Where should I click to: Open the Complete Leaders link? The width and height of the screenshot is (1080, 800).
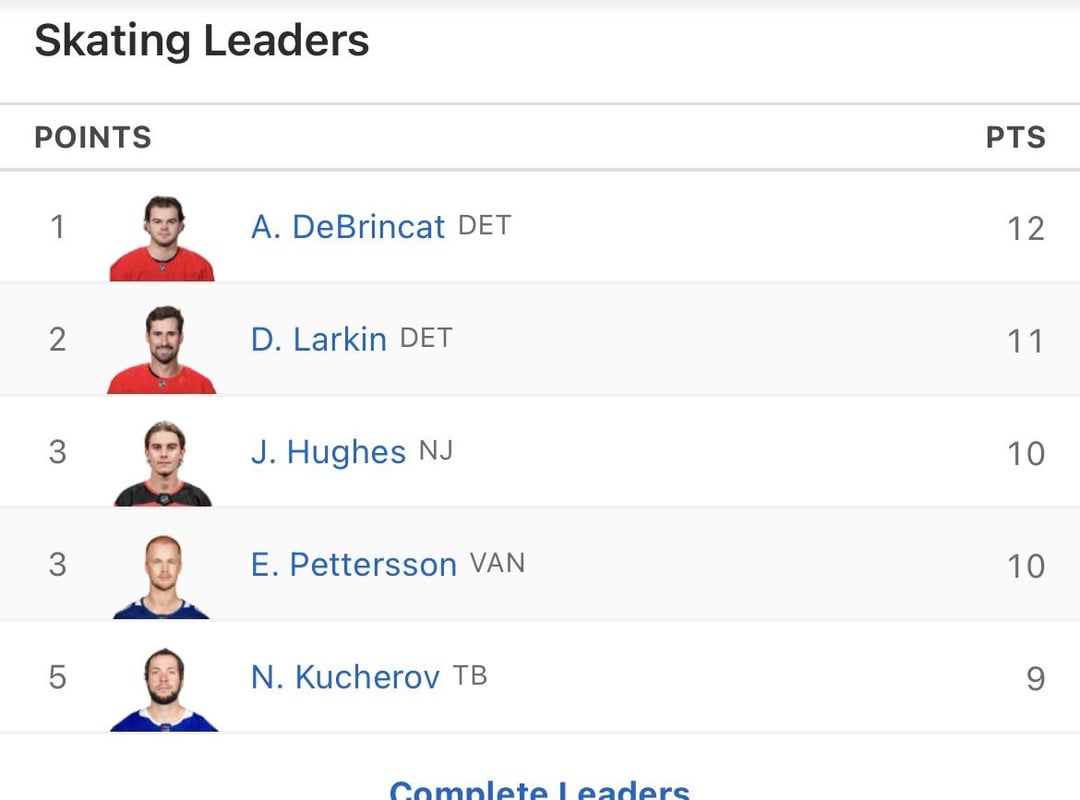coord(539,790)
